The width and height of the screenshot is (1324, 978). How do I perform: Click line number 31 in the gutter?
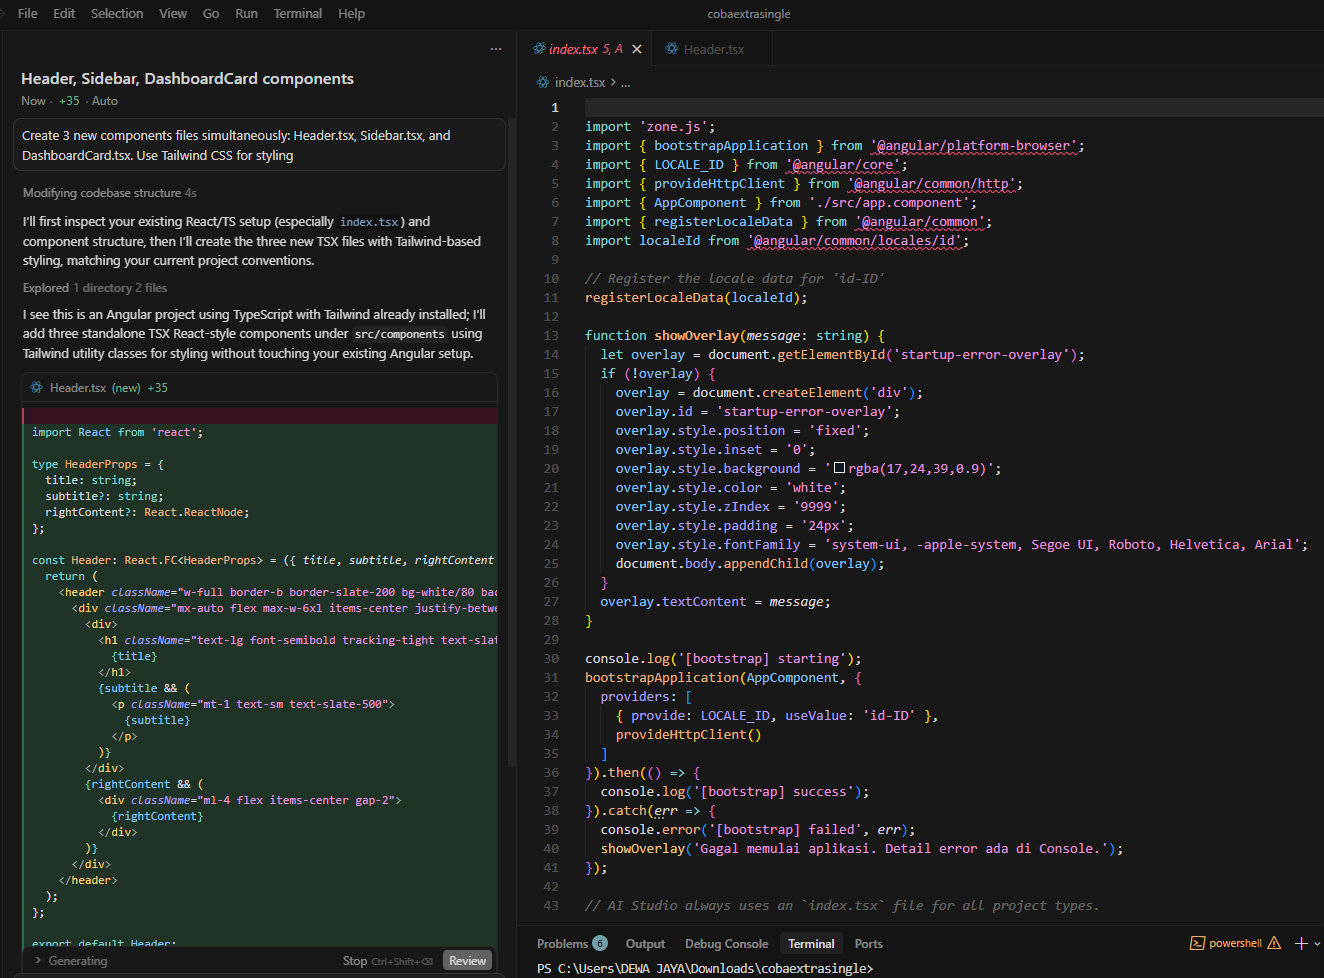(x=551, y=678)
